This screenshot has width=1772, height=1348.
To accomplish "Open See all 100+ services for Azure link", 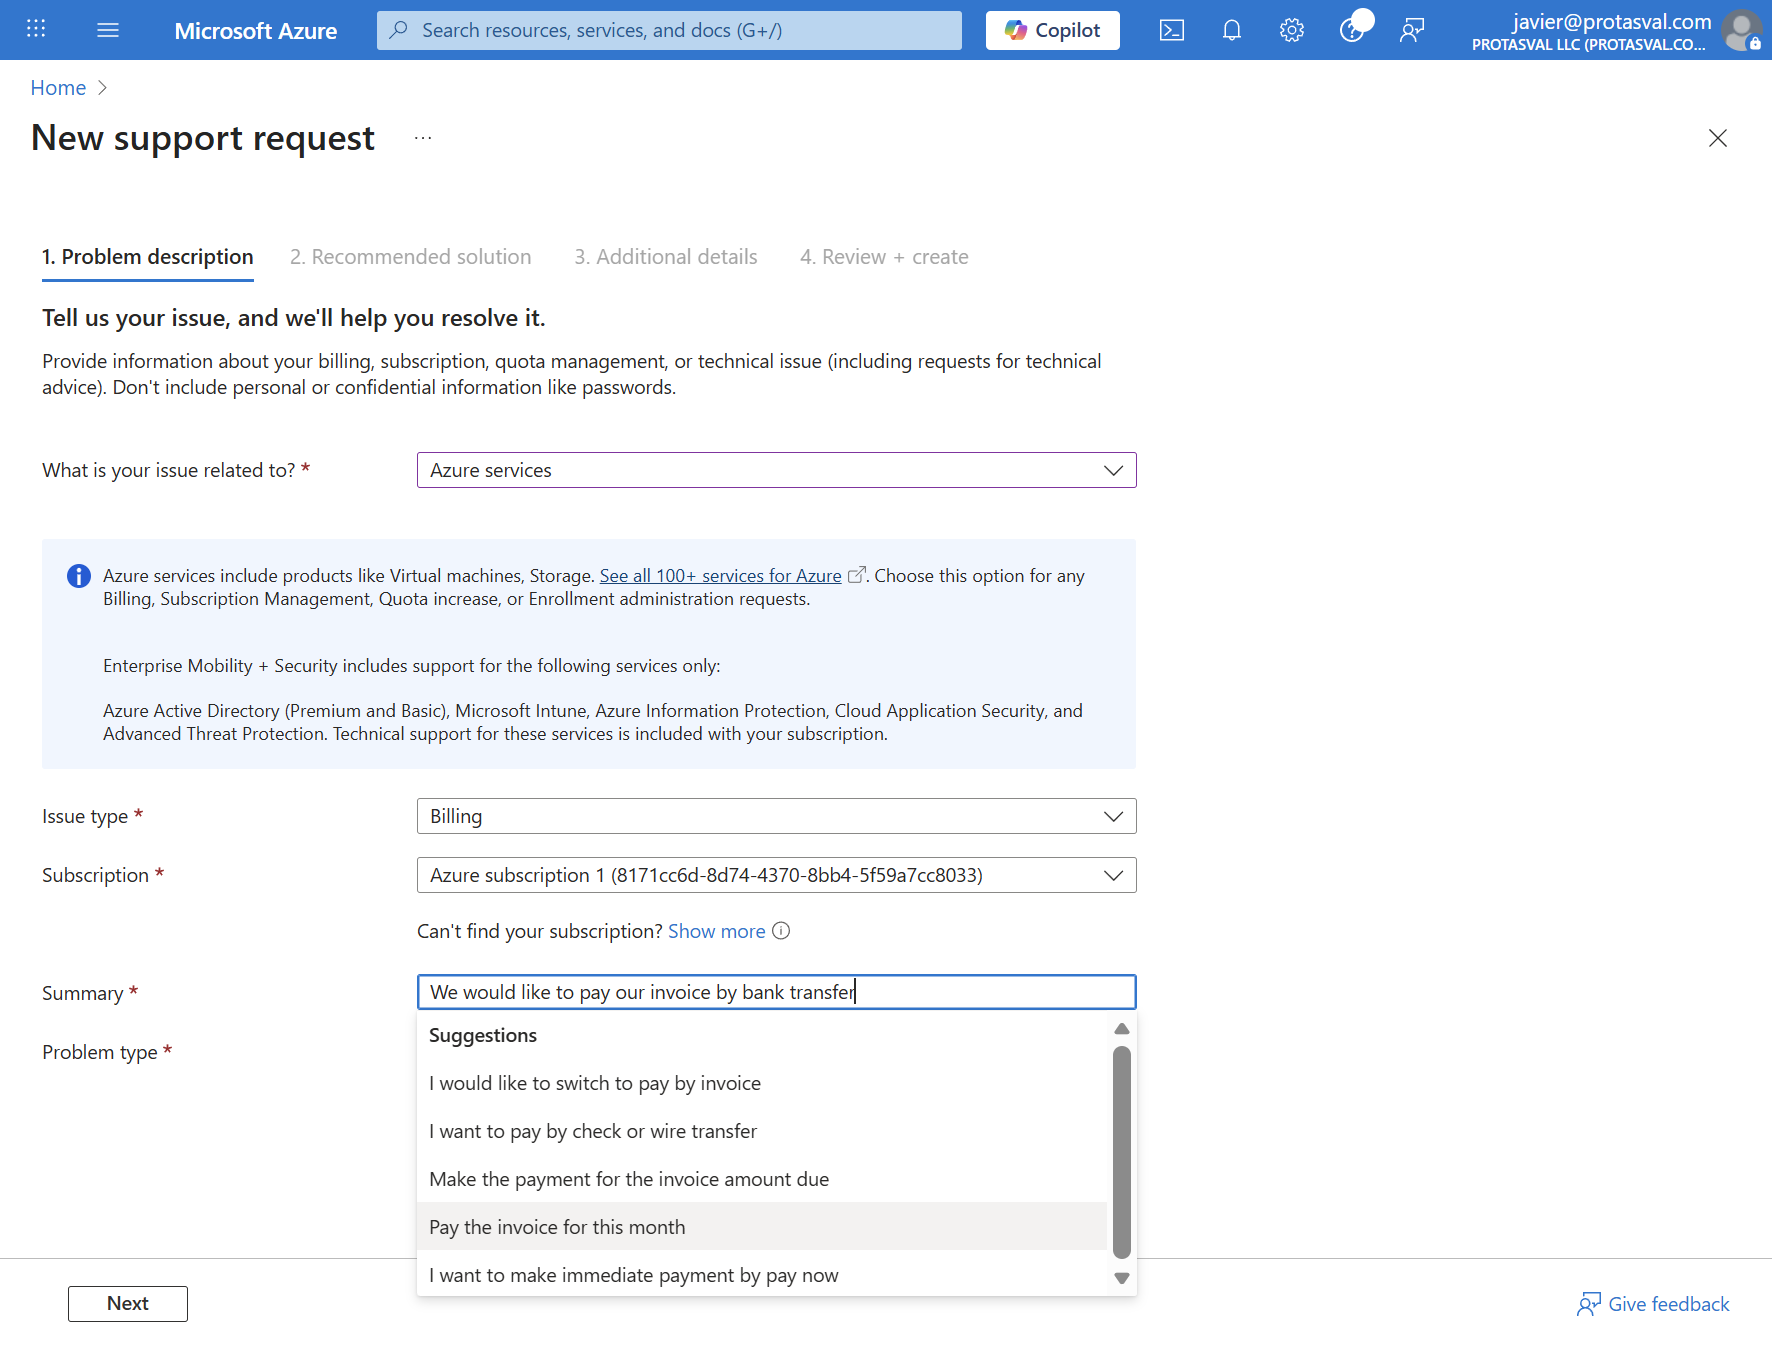I will [x=721, y=576].
